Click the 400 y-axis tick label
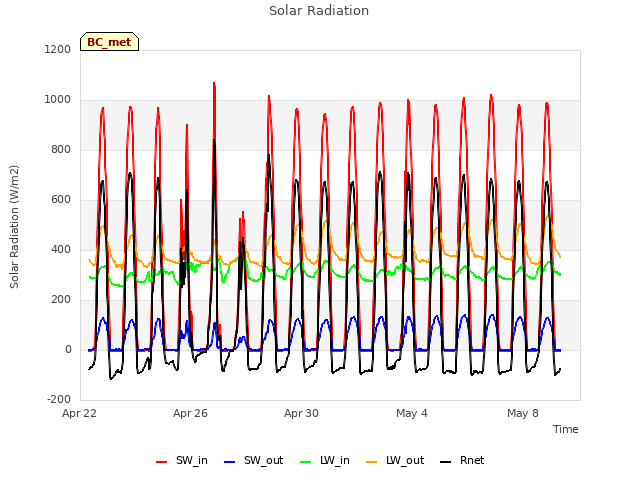640x480 pixels. tap(61, 249)
